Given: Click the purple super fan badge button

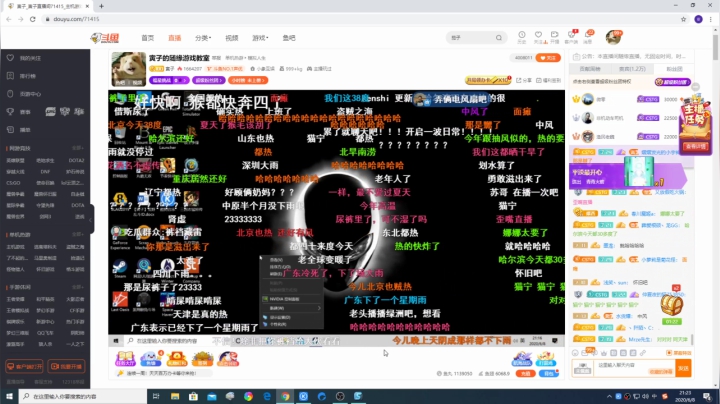Looking at the screenshot, I should coord(208,80).
